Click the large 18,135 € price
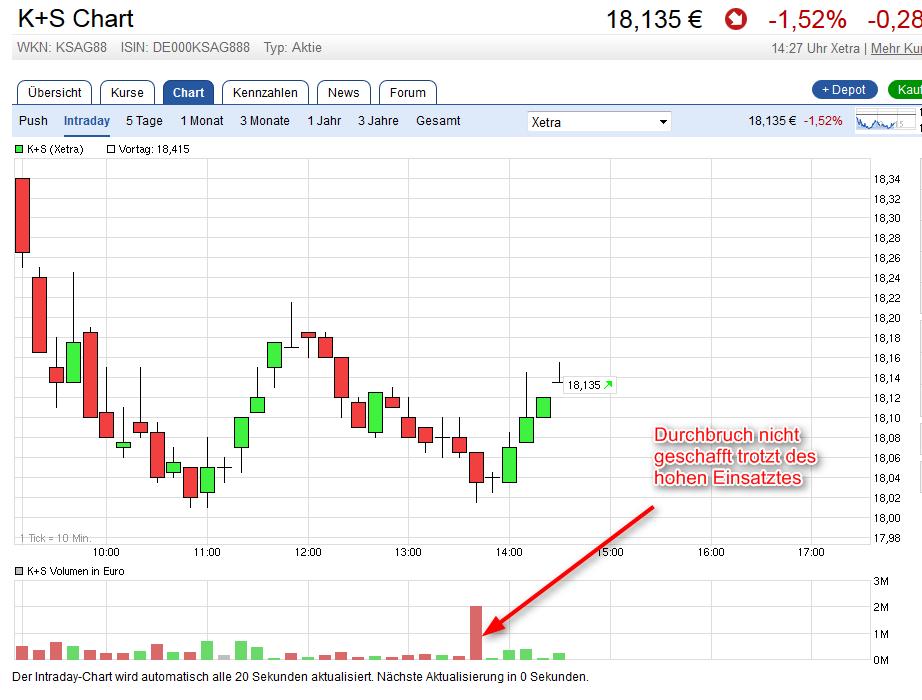The height and width of the screenshot is (700, 922). [654, 19]
